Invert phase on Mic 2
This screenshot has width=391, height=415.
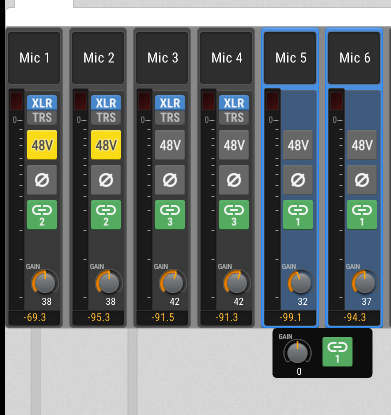coord(106,180)
